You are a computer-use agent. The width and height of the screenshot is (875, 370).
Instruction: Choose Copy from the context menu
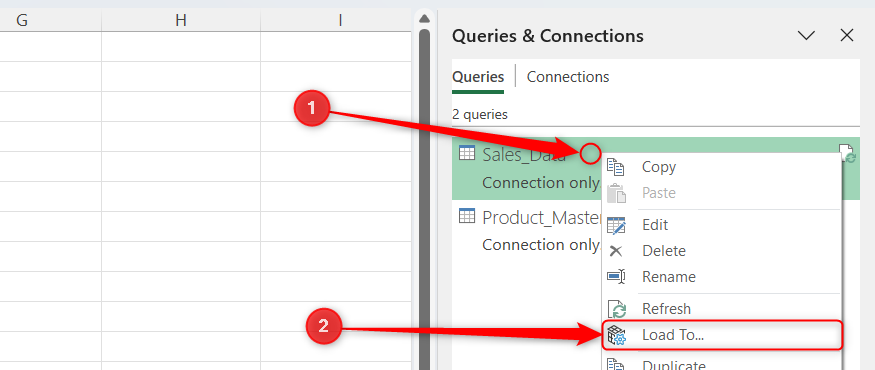click(x=722, y=167)
